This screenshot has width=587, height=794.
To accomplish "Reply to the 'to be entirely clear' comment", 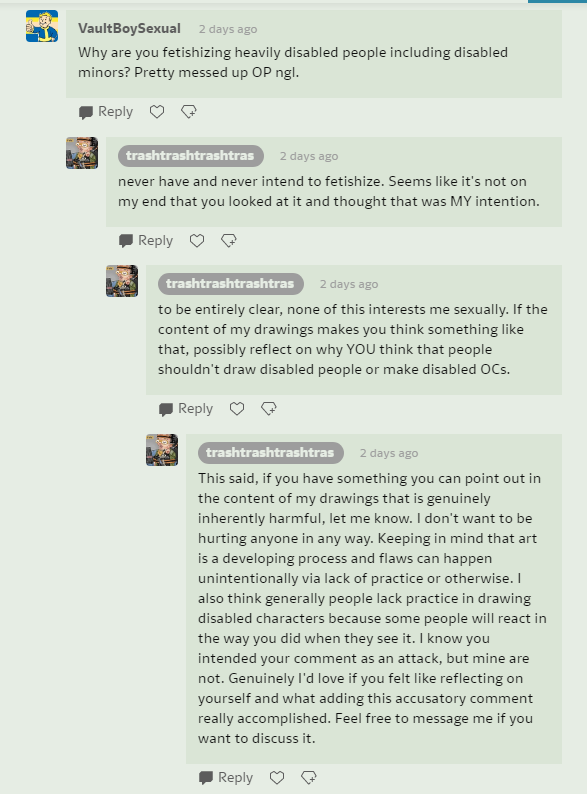I will click(x=186, y=409).
